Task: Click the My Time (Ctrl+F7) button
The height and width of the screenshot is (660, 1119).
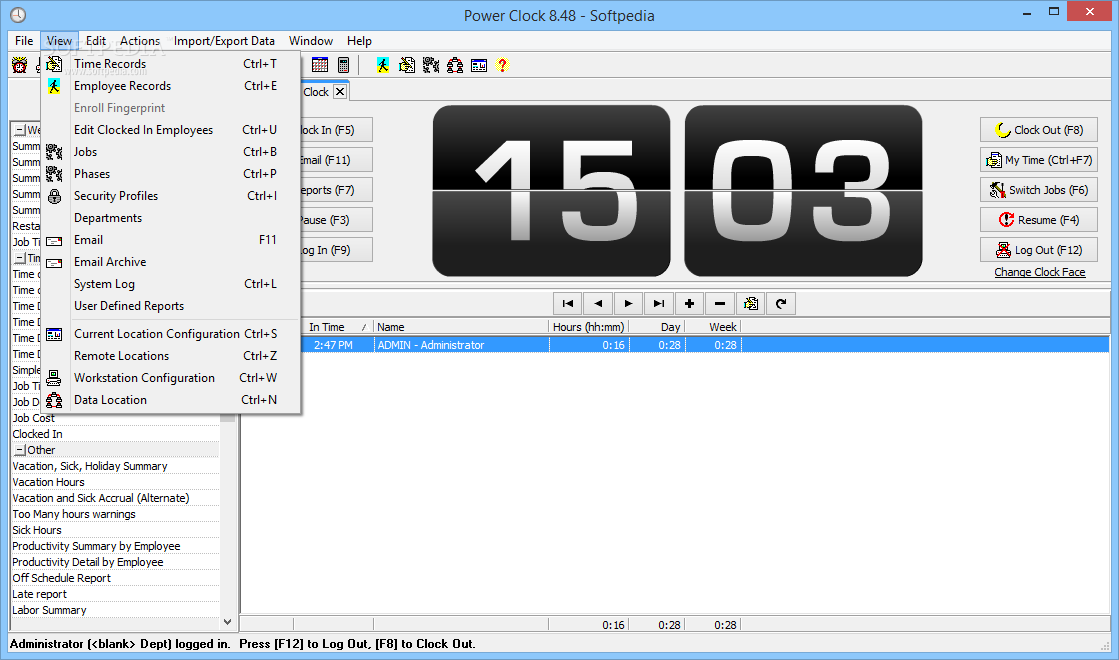Action: pos(1038,160)
